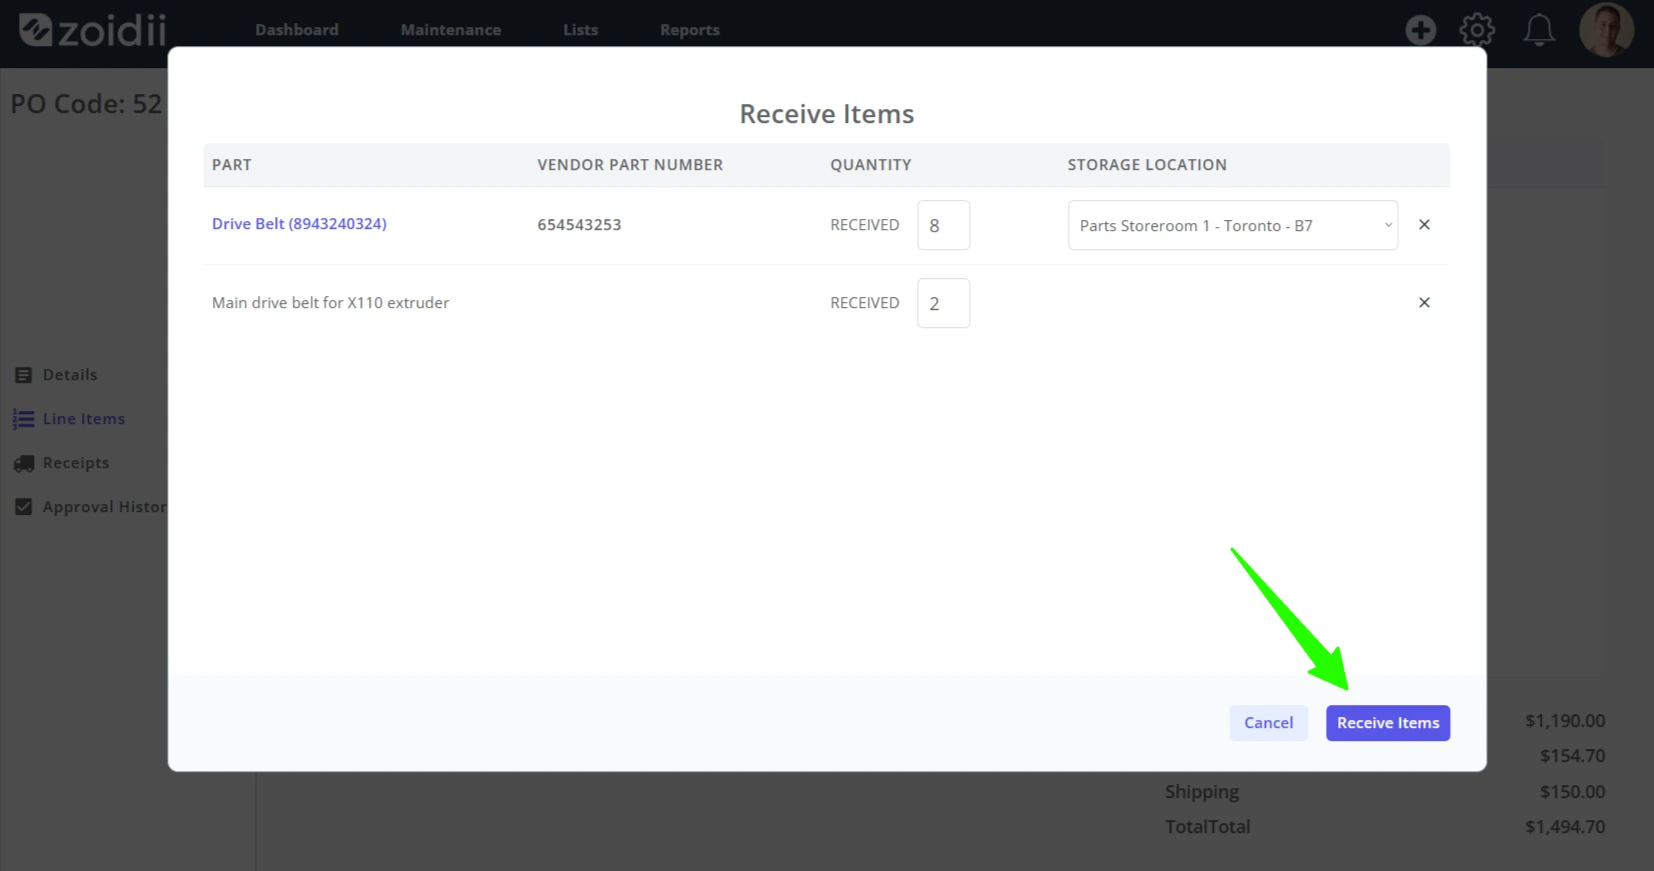The width and height of the screenshot is (1654, 871).
Task: Click the Receipts truck icon
Action: coord(24,463)
